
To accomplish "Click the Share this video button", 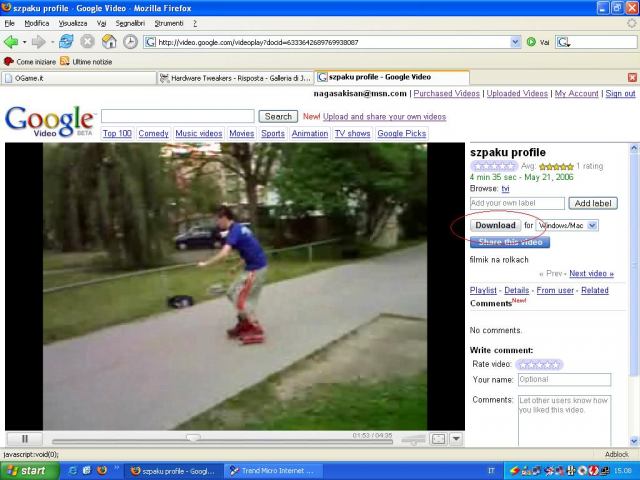I will pyautogui.click(x=510, y=242).
